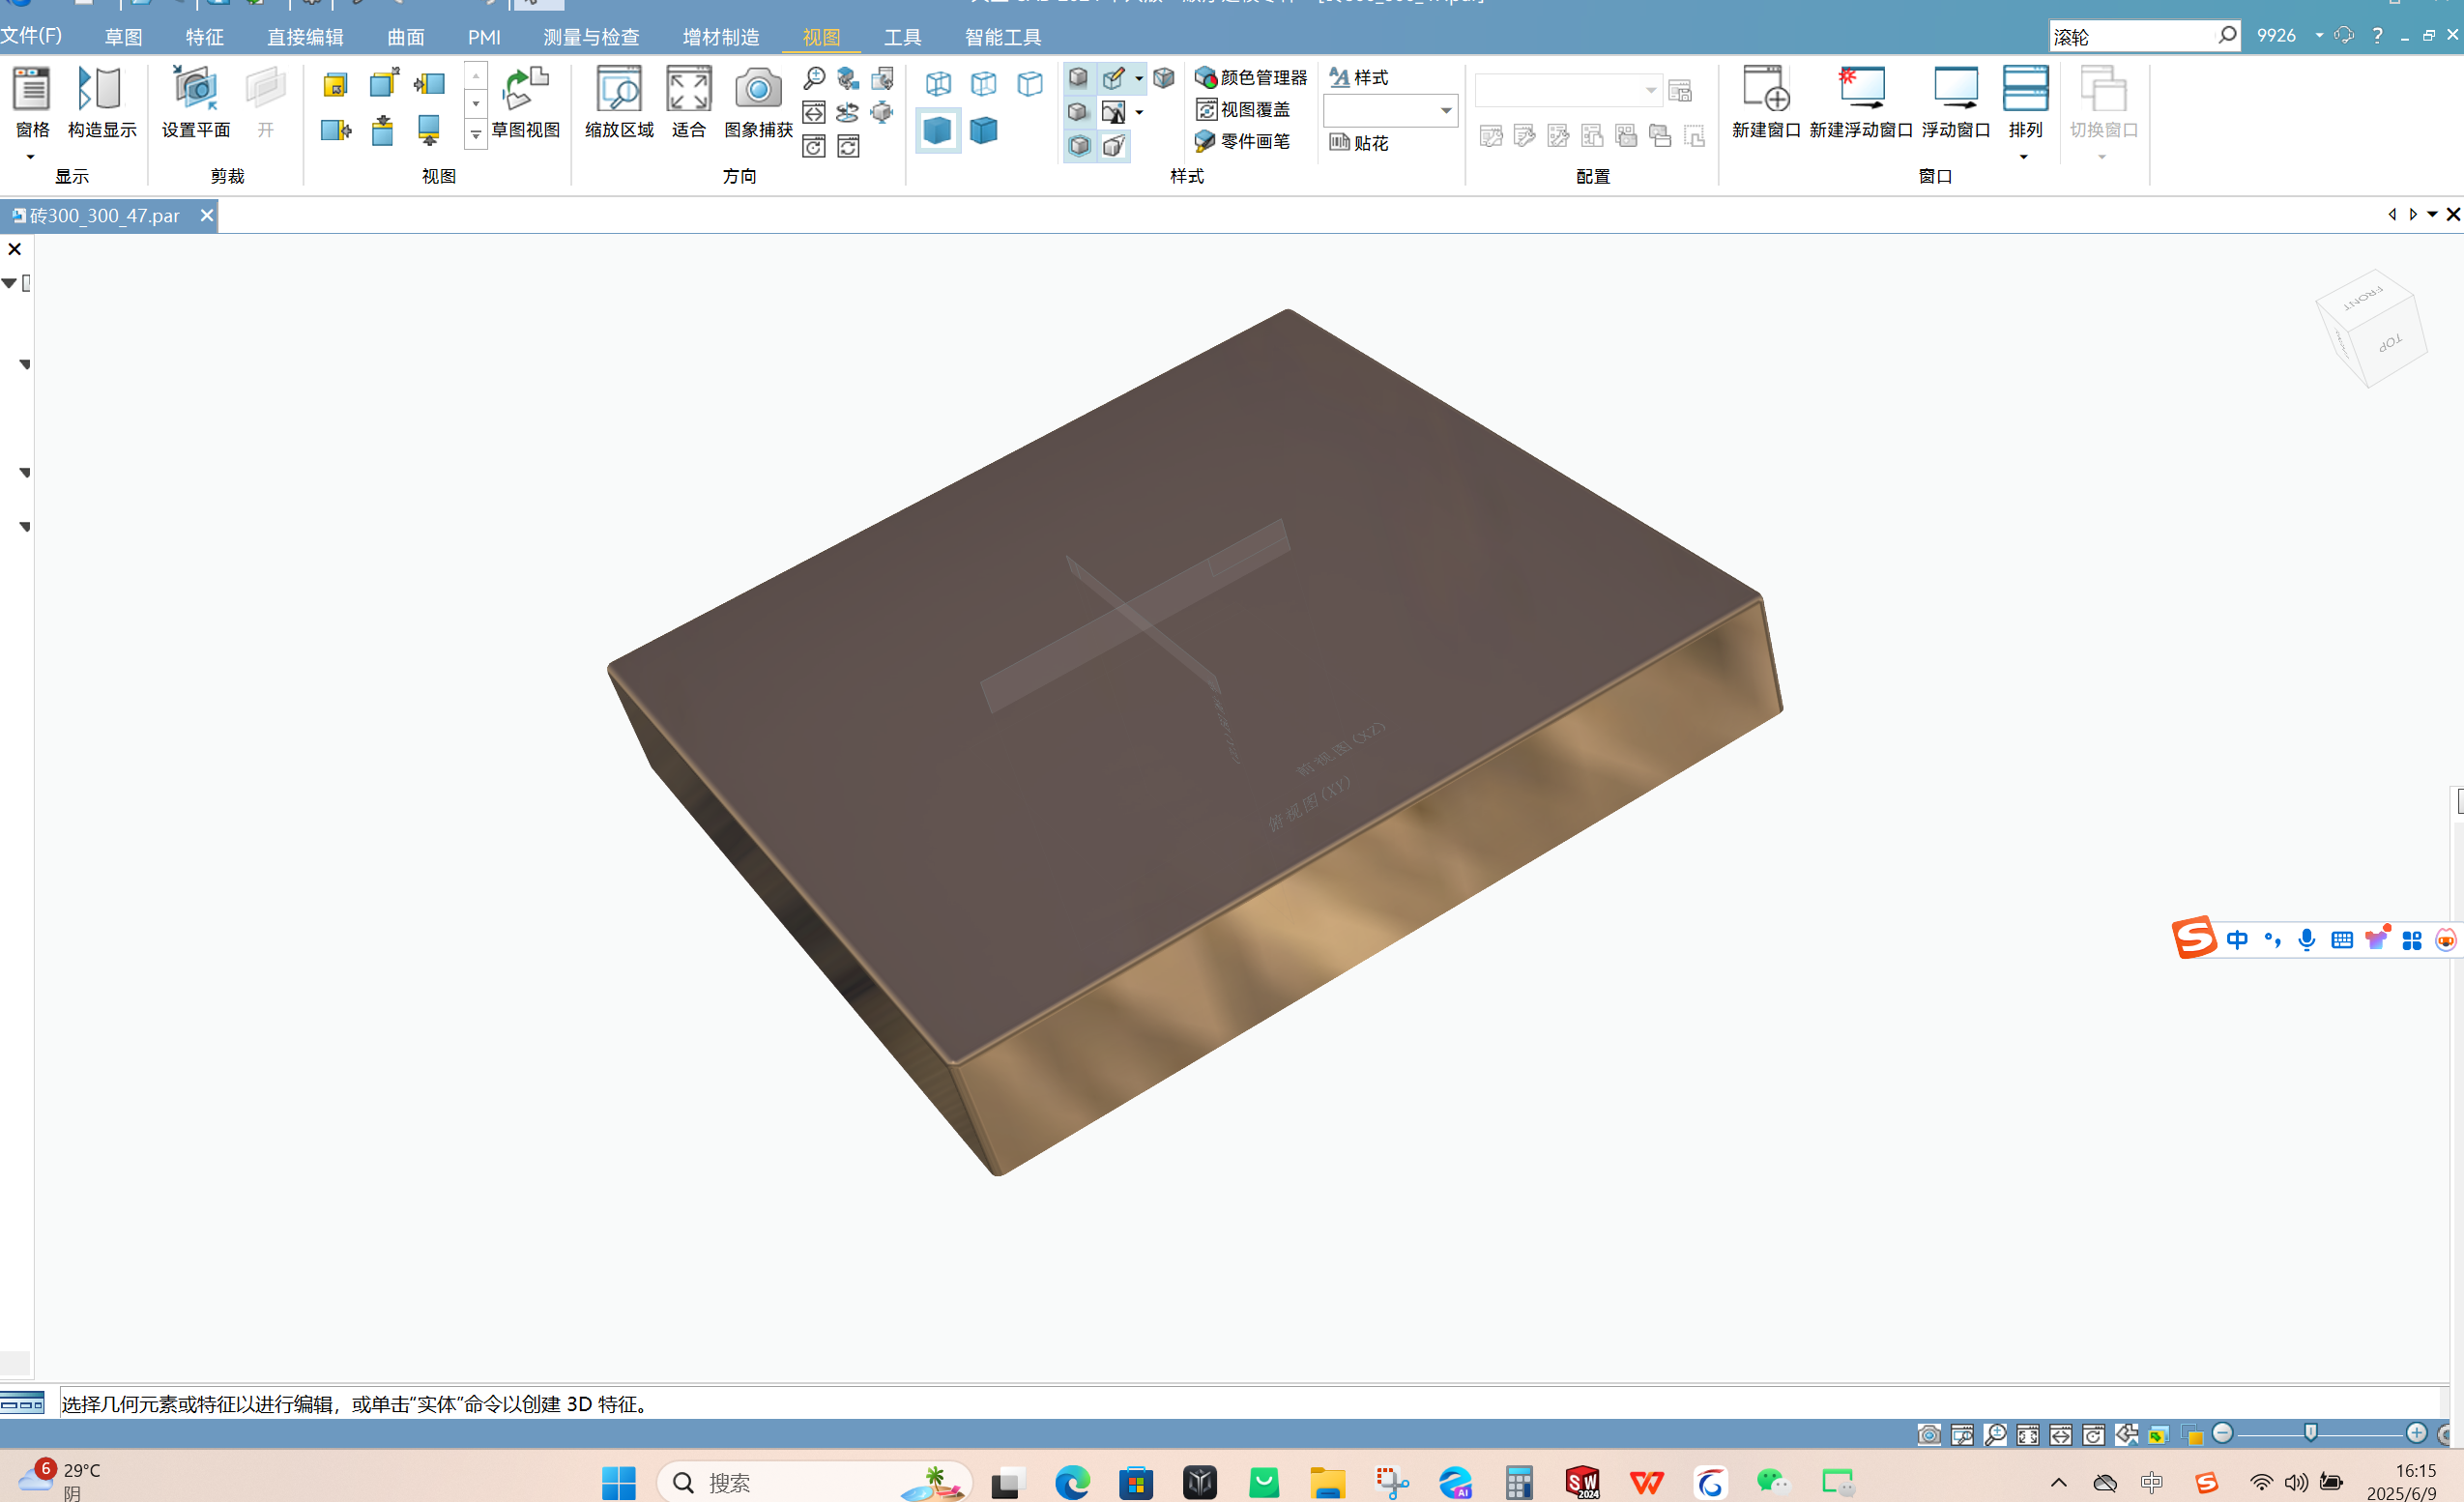Click the blue square with corner arrow view icon

383,82
